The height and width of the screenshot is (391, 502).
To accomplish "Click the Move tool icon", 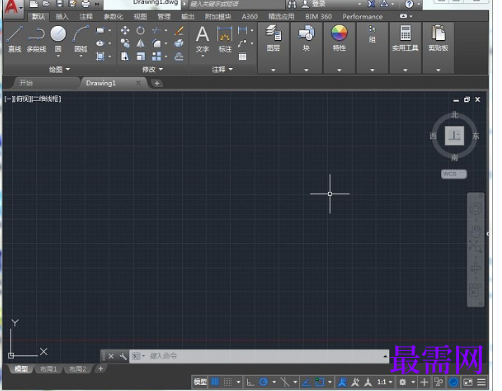I will click(125, 31).
